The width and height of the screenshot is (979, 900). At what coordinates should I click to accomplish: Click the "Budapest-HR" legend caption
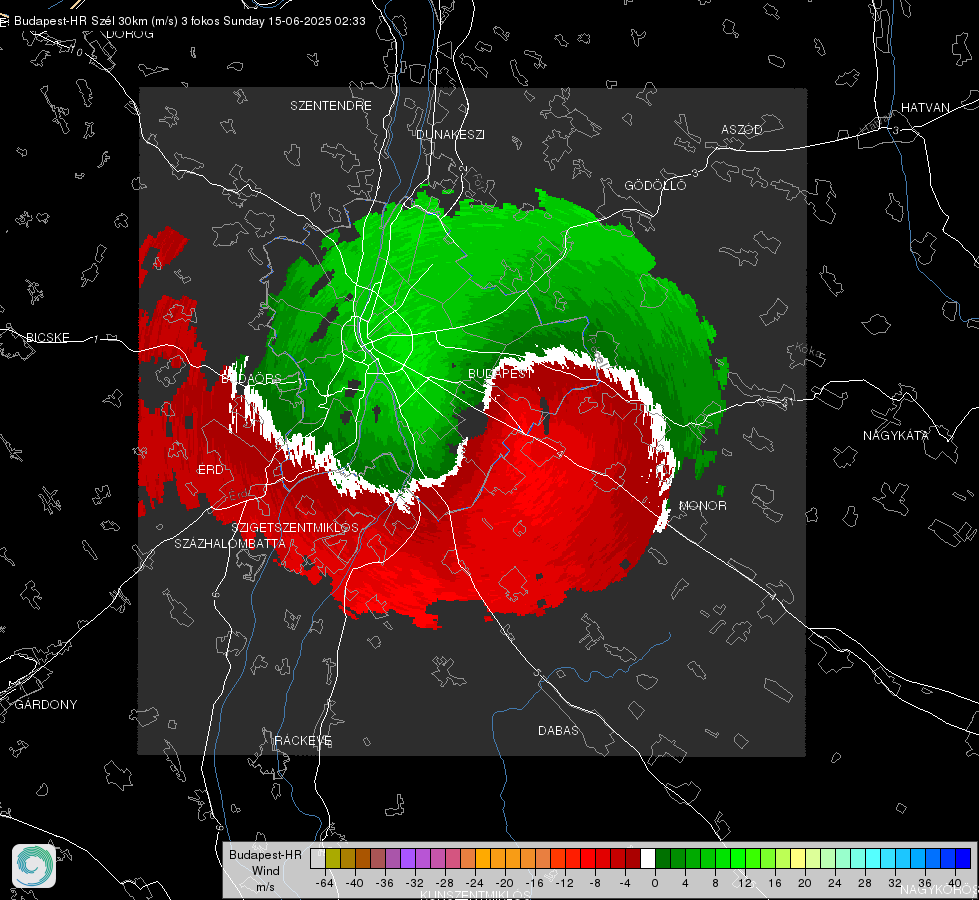[x=265, y=855]
